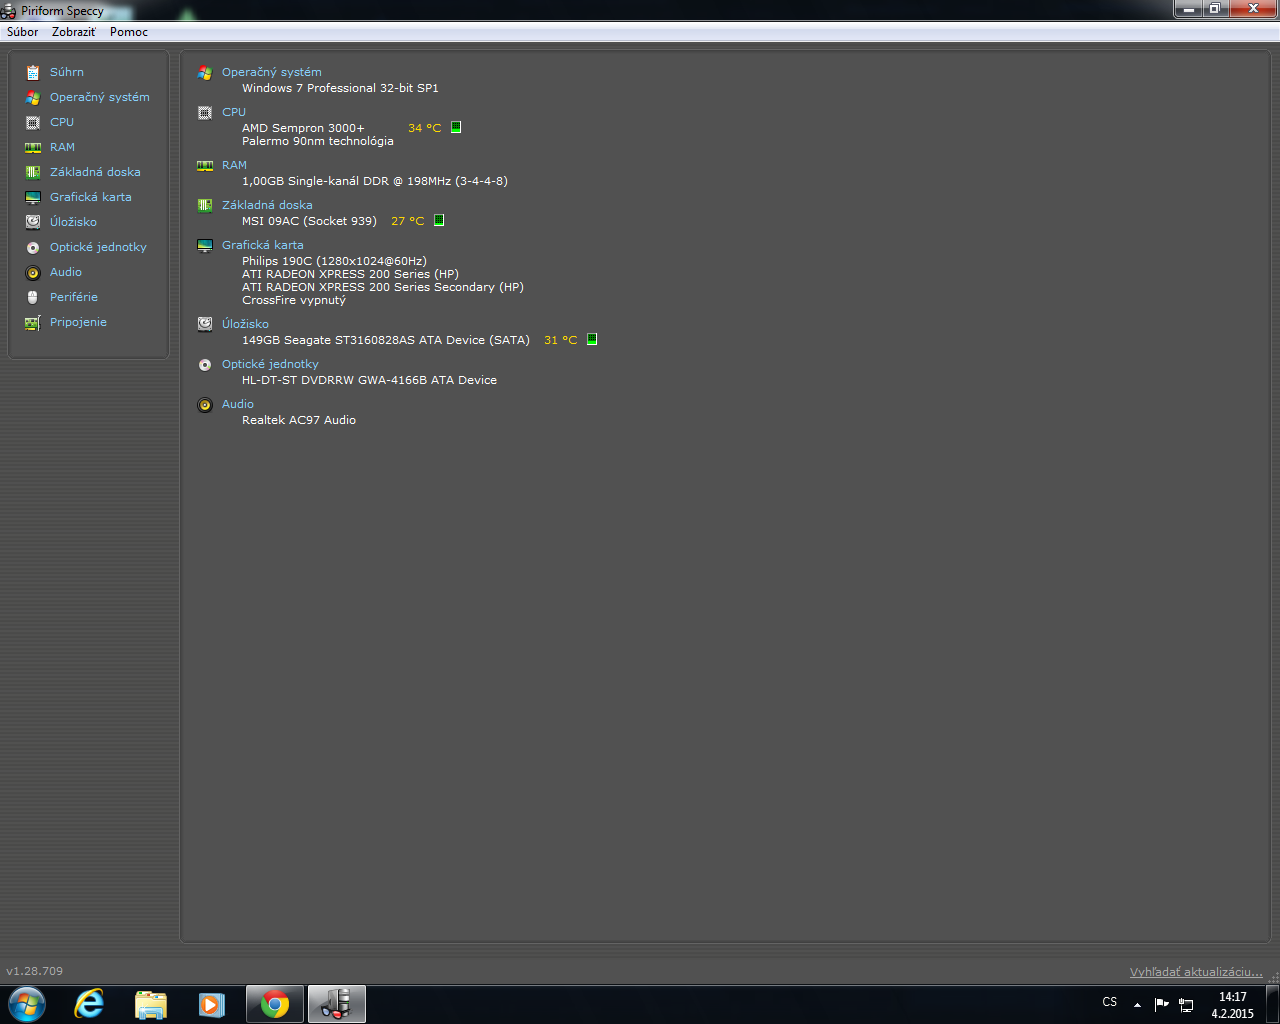
Task: Select Základná doska in the sidebar
Action: pos(95,172)
